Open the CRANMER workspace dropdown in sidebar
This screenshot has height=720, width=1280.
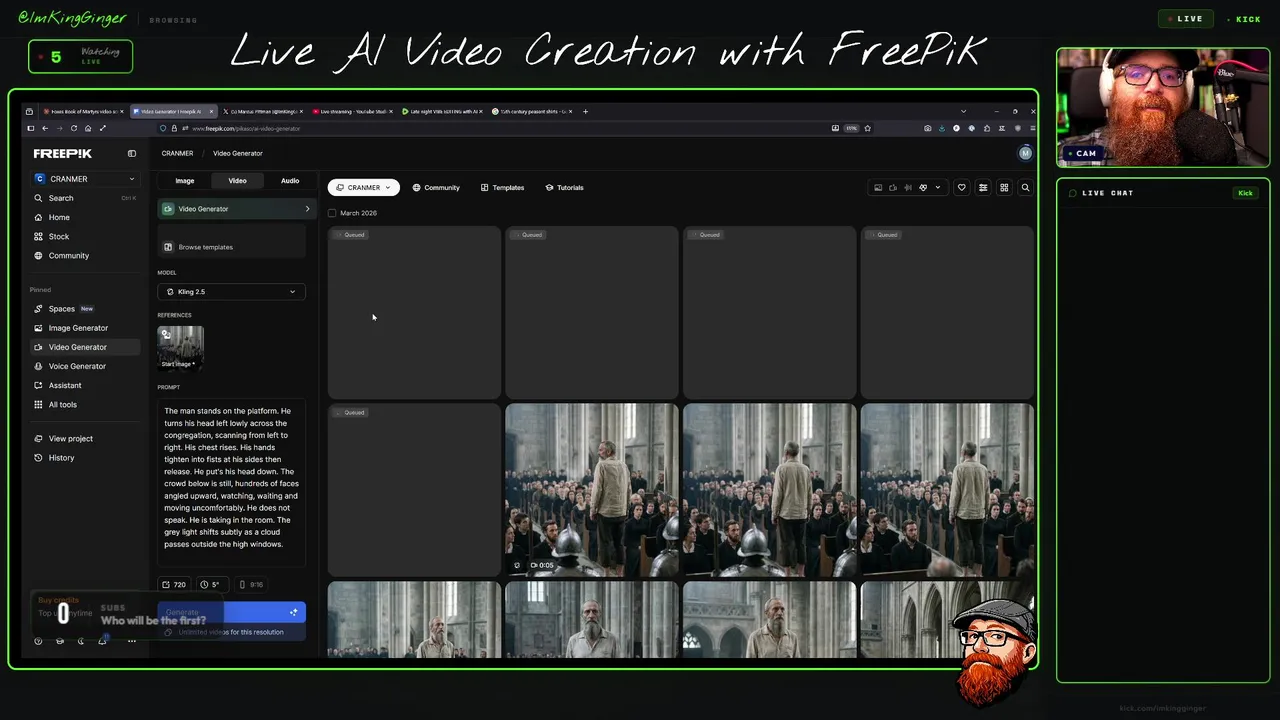coord(85,179)
